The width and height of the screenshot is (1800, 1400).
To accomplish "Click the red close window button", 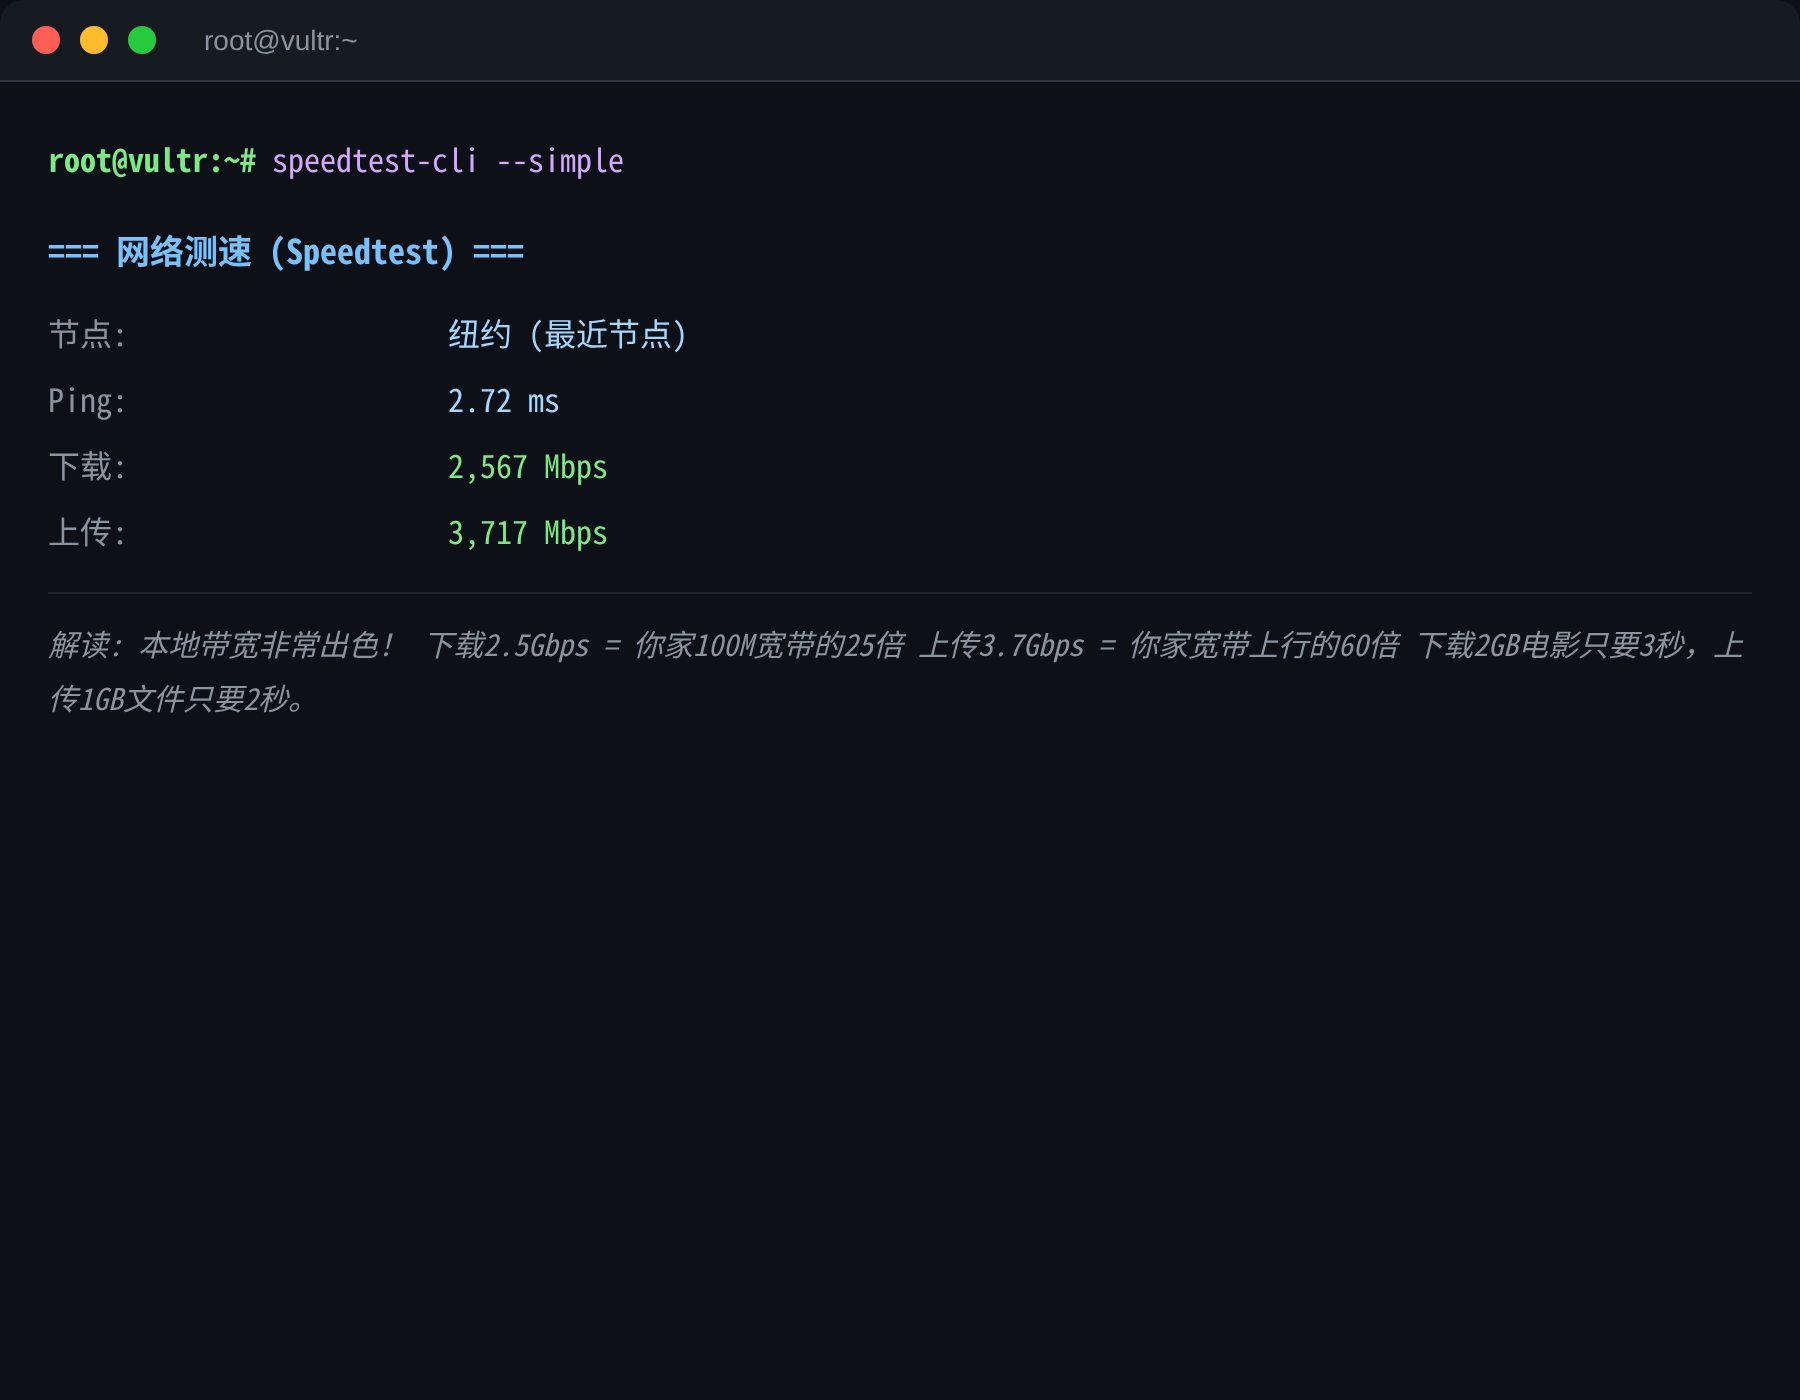I will click(46, 40).
